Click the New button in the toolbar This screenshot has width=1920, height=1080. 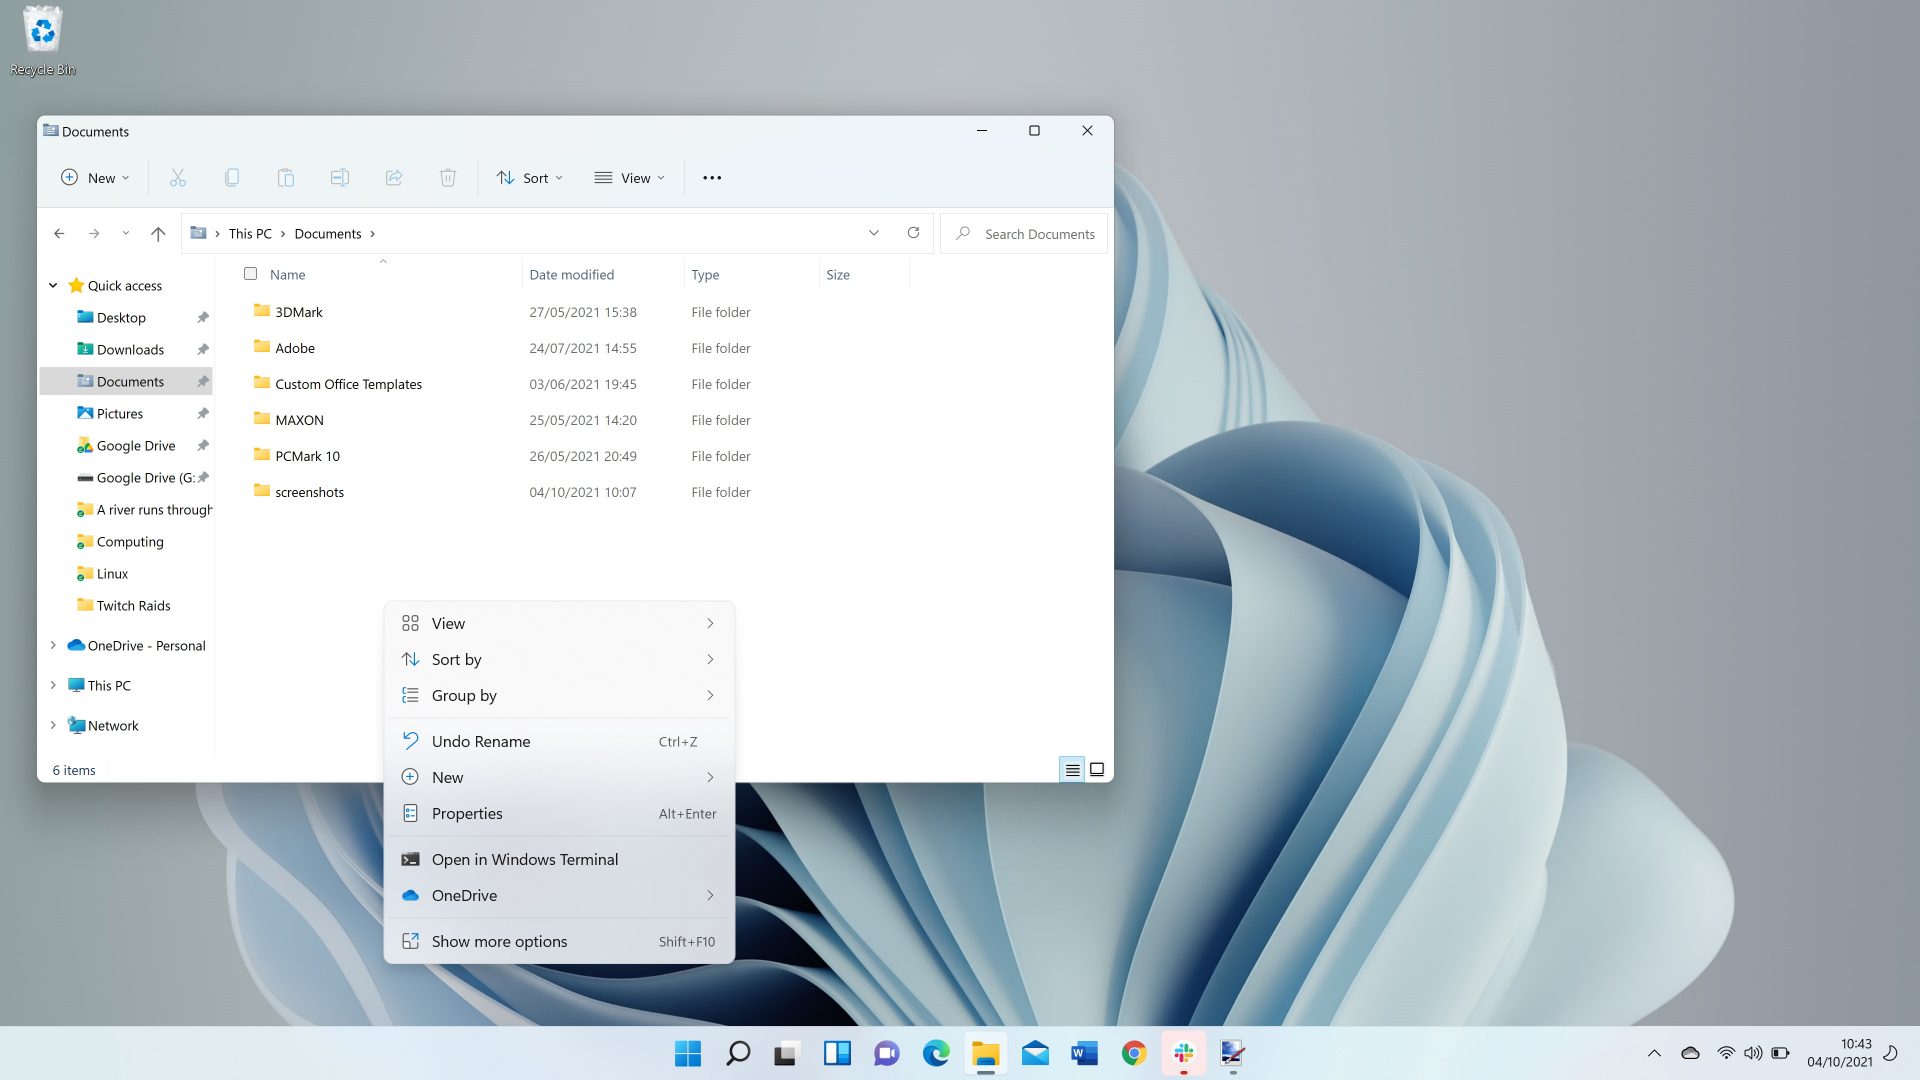coord(94,177)
